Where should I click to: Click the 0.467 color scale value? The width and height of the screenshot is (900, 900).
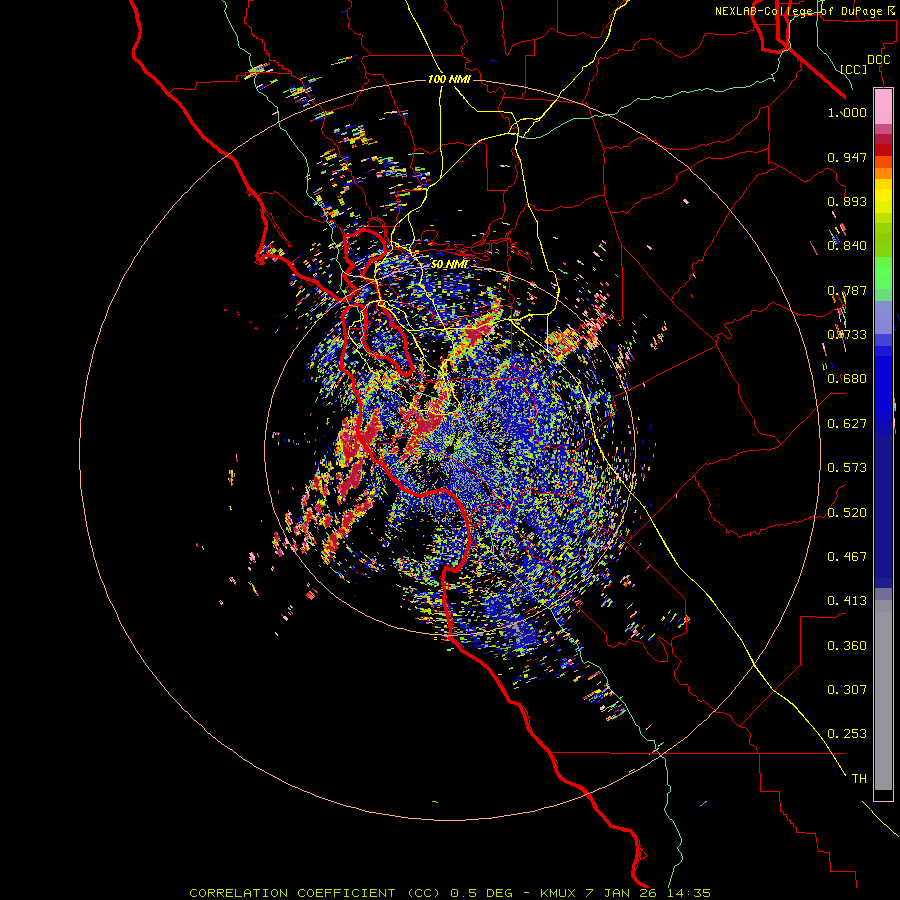pyautogui.click(x=847, y=557)
